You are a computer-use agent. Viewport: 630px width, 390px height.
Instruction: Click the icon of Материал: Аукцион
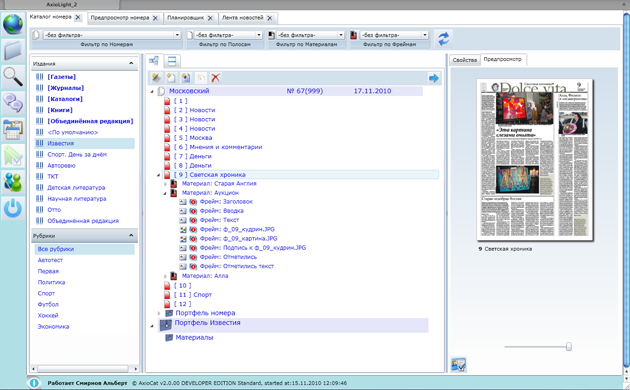[x=174, y=193]
